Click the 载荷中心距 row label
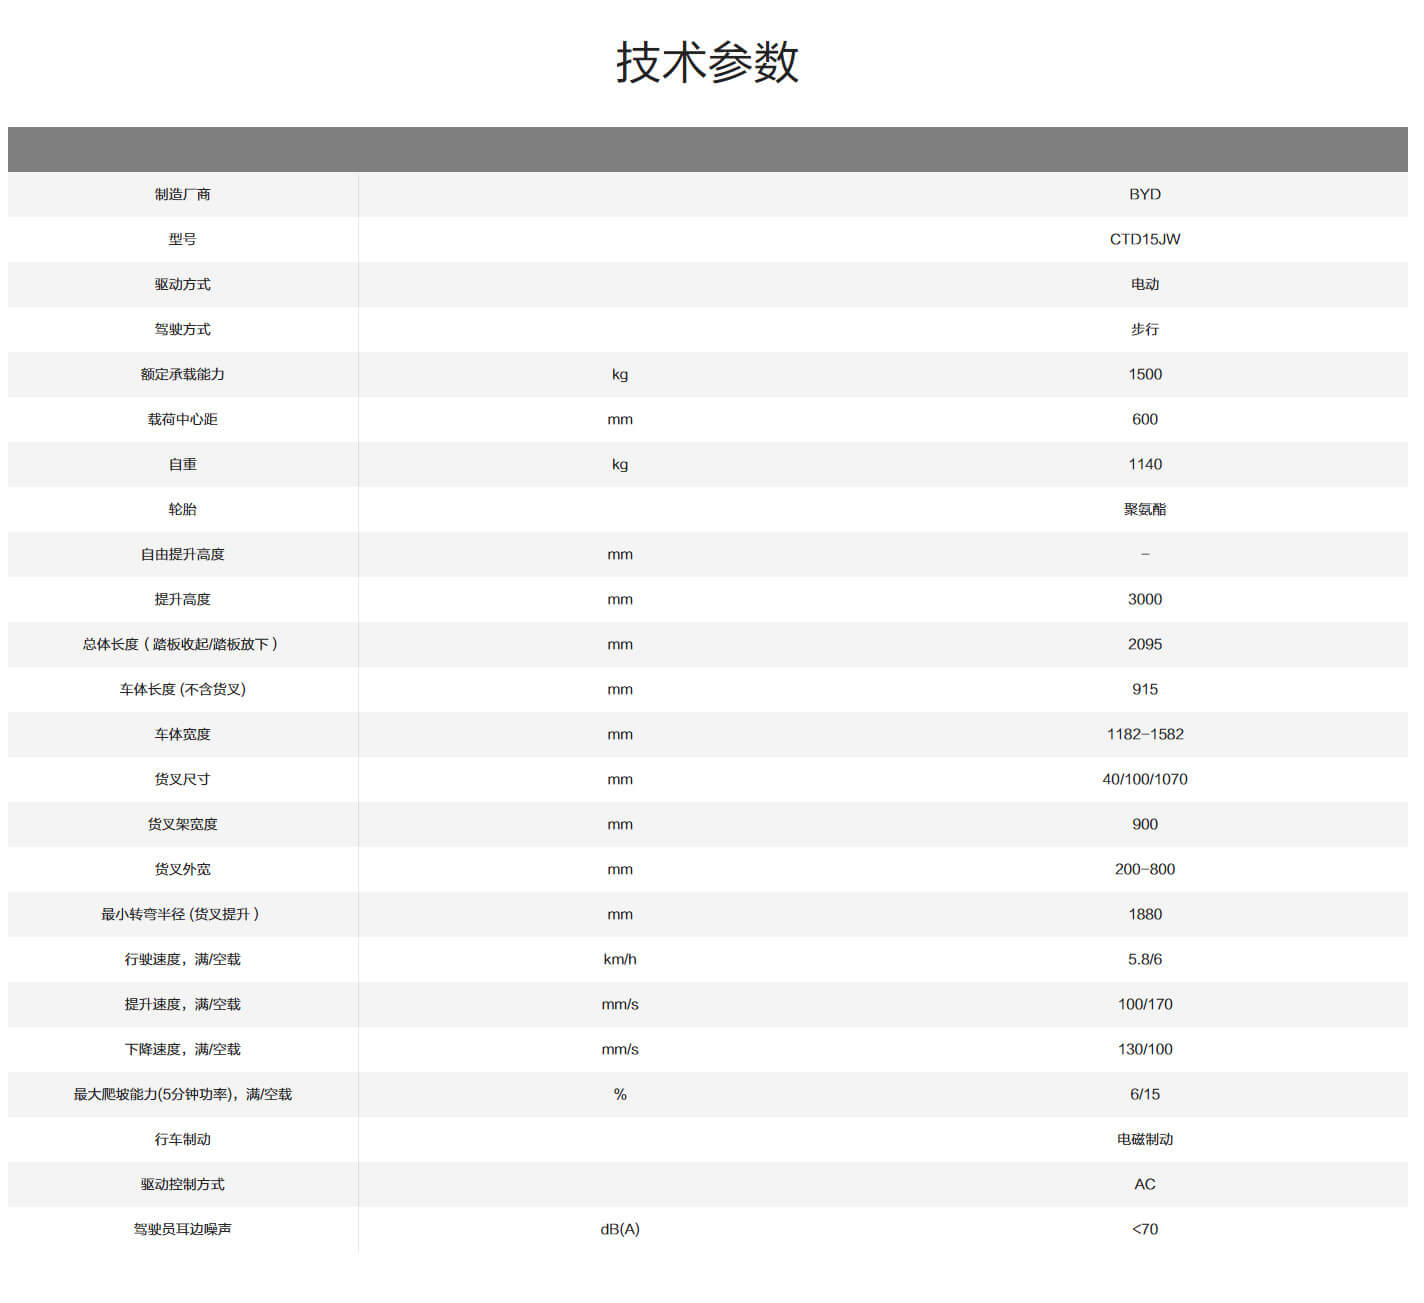 [182, 419]
